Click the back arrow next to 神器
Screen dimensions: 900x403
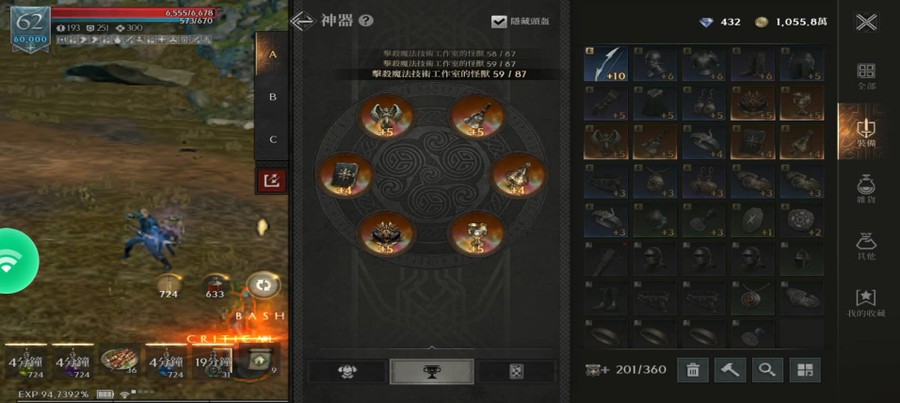(x=302, y=21)
